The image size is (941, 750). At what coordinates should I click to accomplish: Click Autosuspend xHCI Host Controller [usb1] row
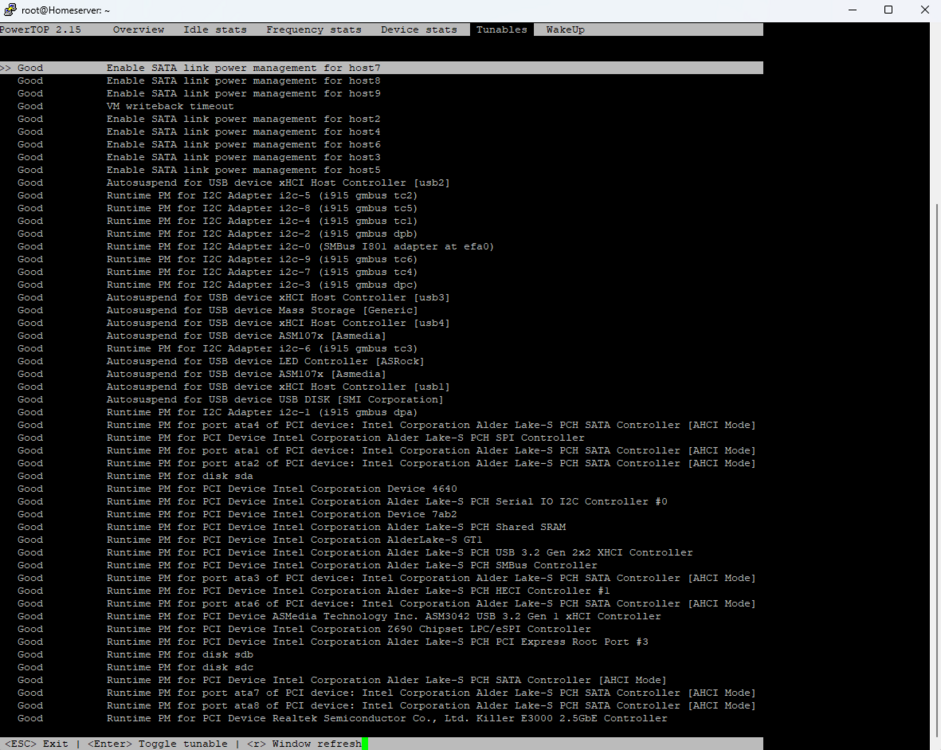point(233,387)
